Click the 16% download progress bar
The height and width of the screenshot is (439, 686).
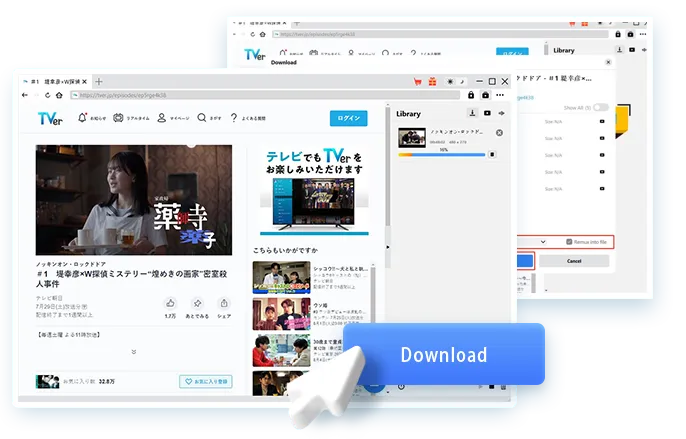coord(441,155)
